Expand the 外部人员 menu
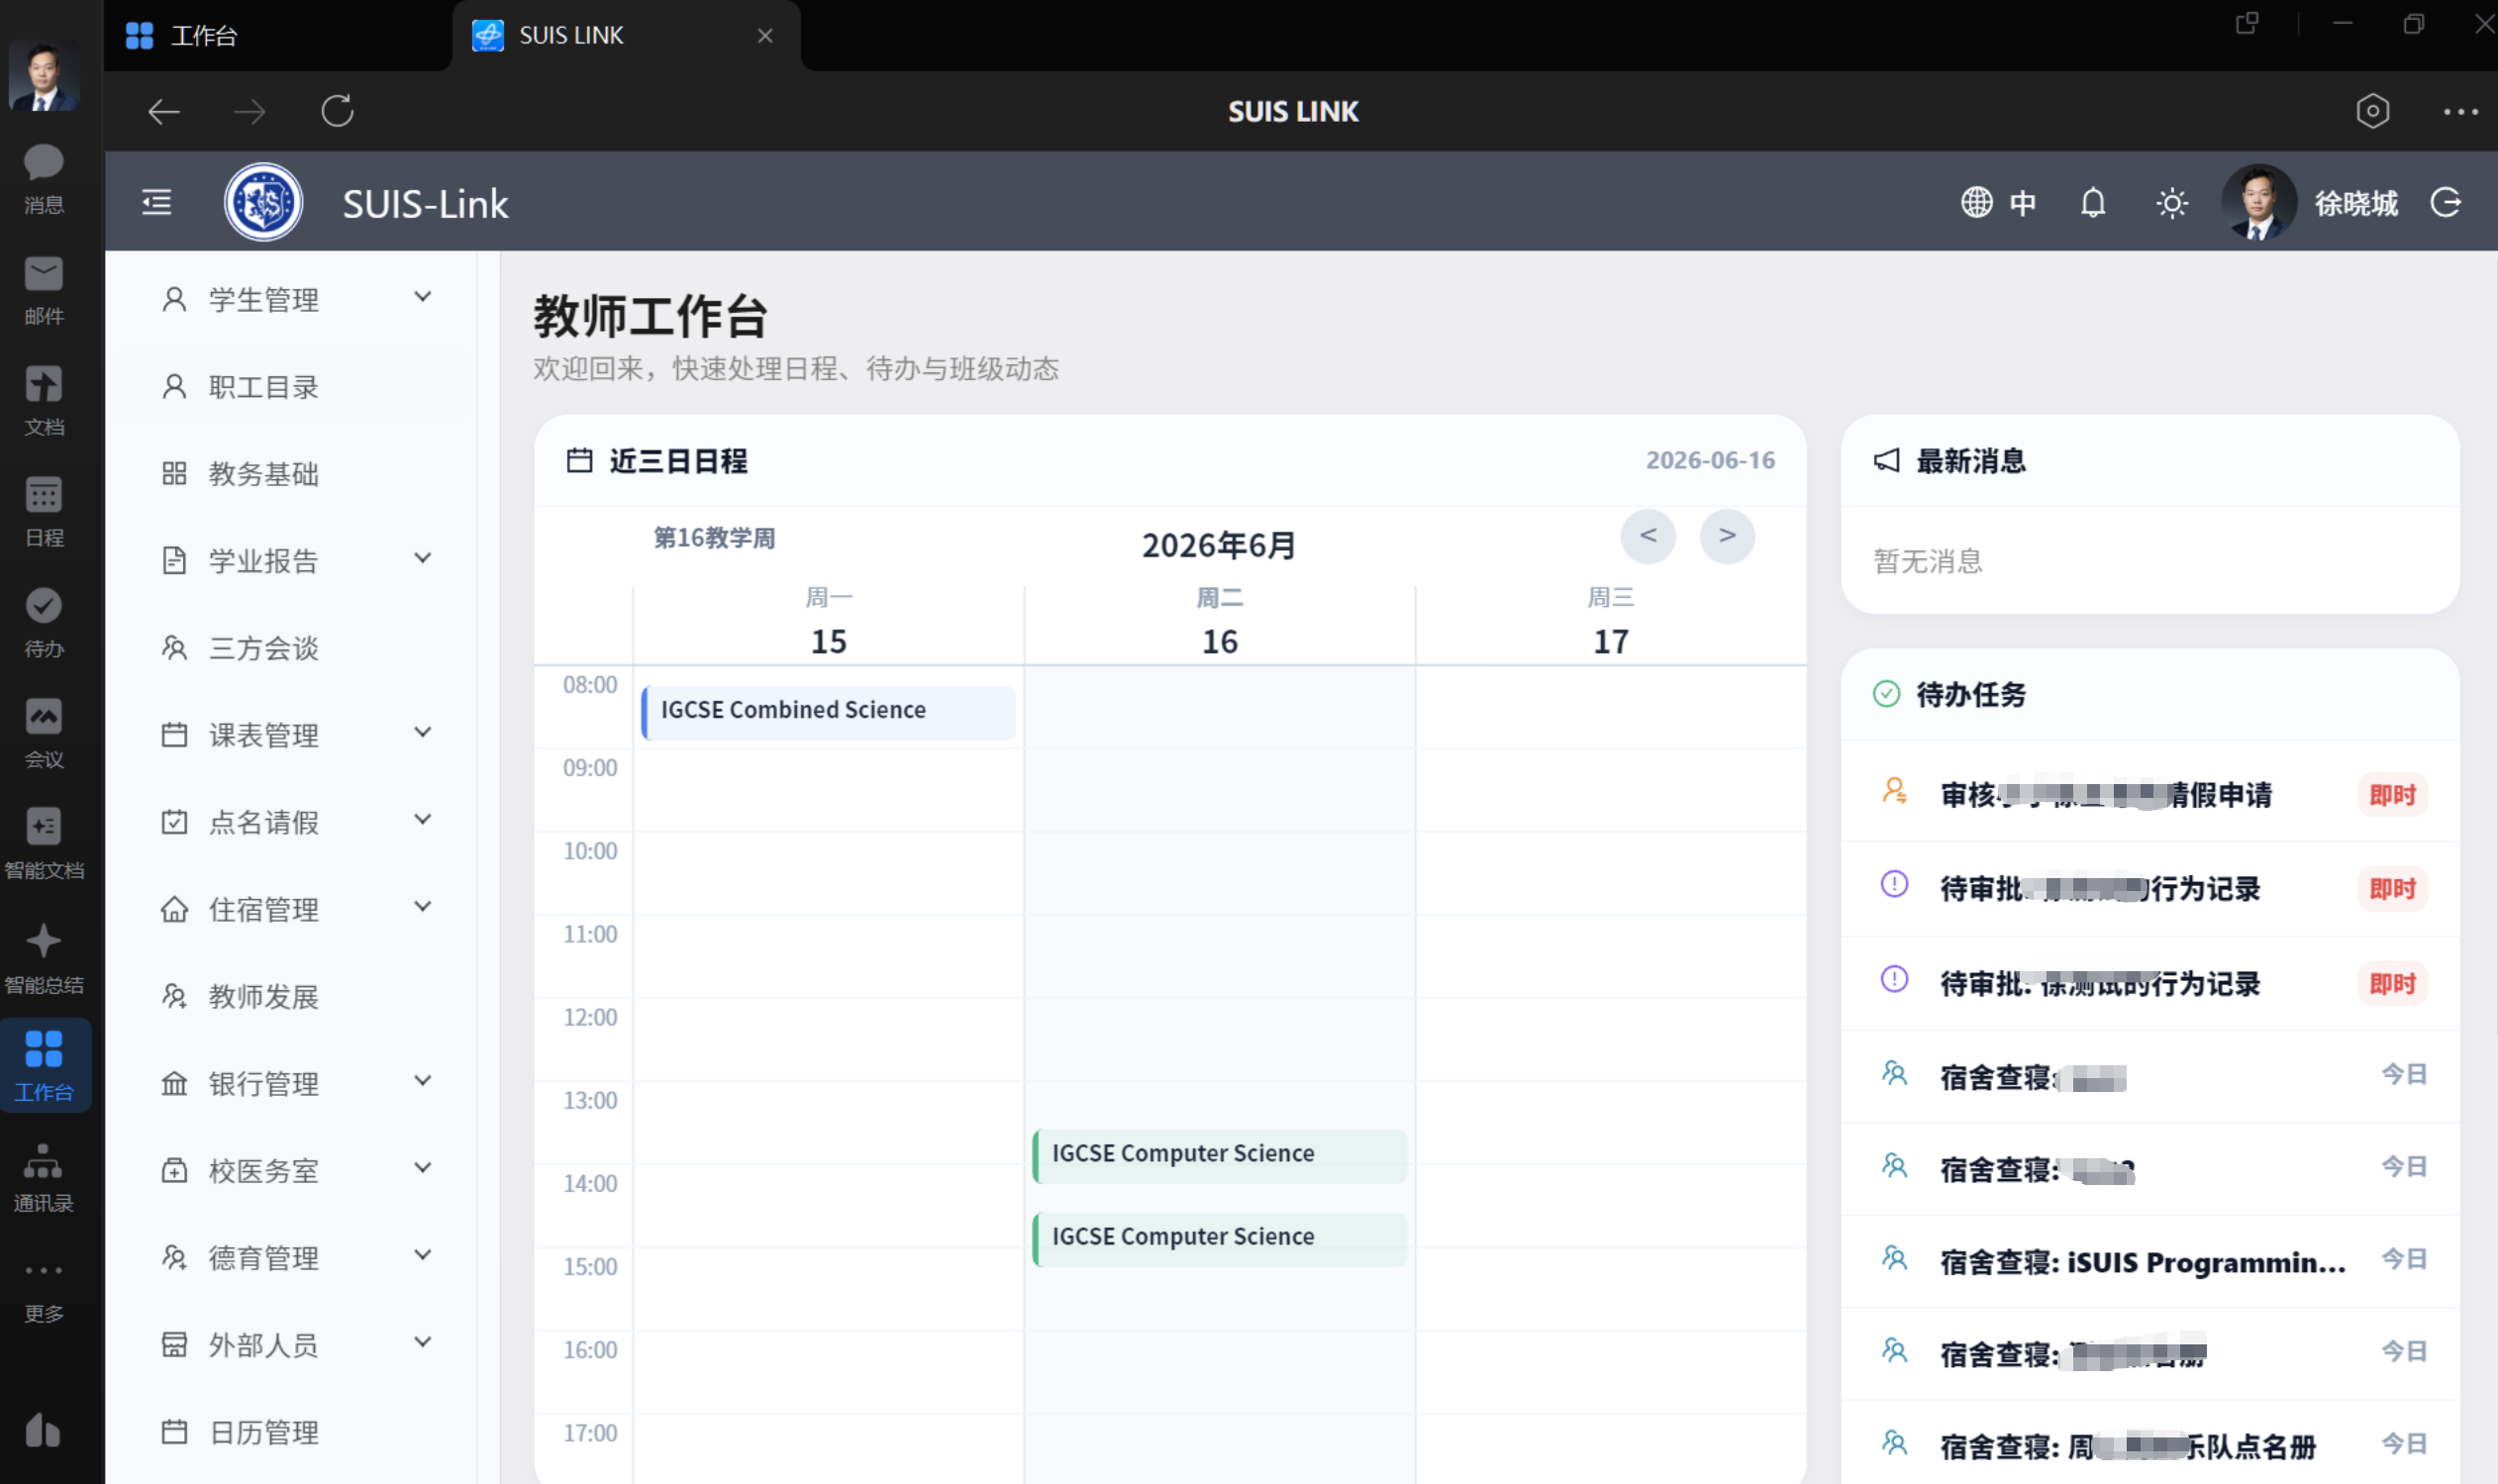Screen dimensions: 2498x1484 296,1344
